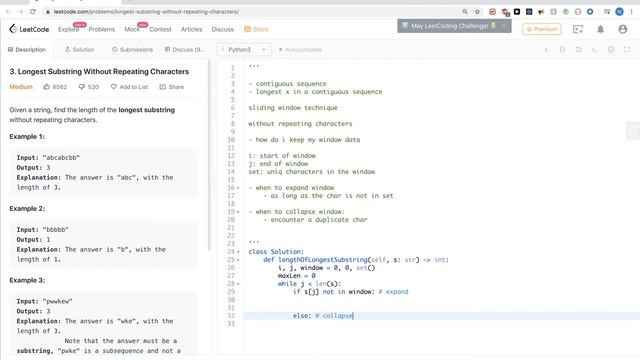Image resolution: width=640 pixels, height=360 pixels.
Task: Open editor settings clock-shaped icon
Action: coord(611,49)
